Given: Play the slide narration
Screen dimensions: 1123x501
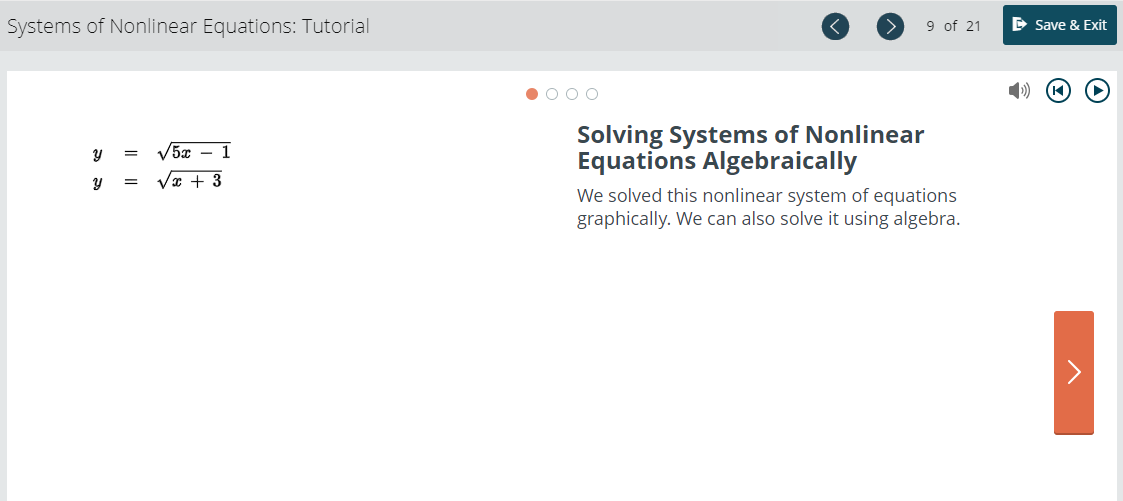Looking at the screenshot, I should 1097,91.
